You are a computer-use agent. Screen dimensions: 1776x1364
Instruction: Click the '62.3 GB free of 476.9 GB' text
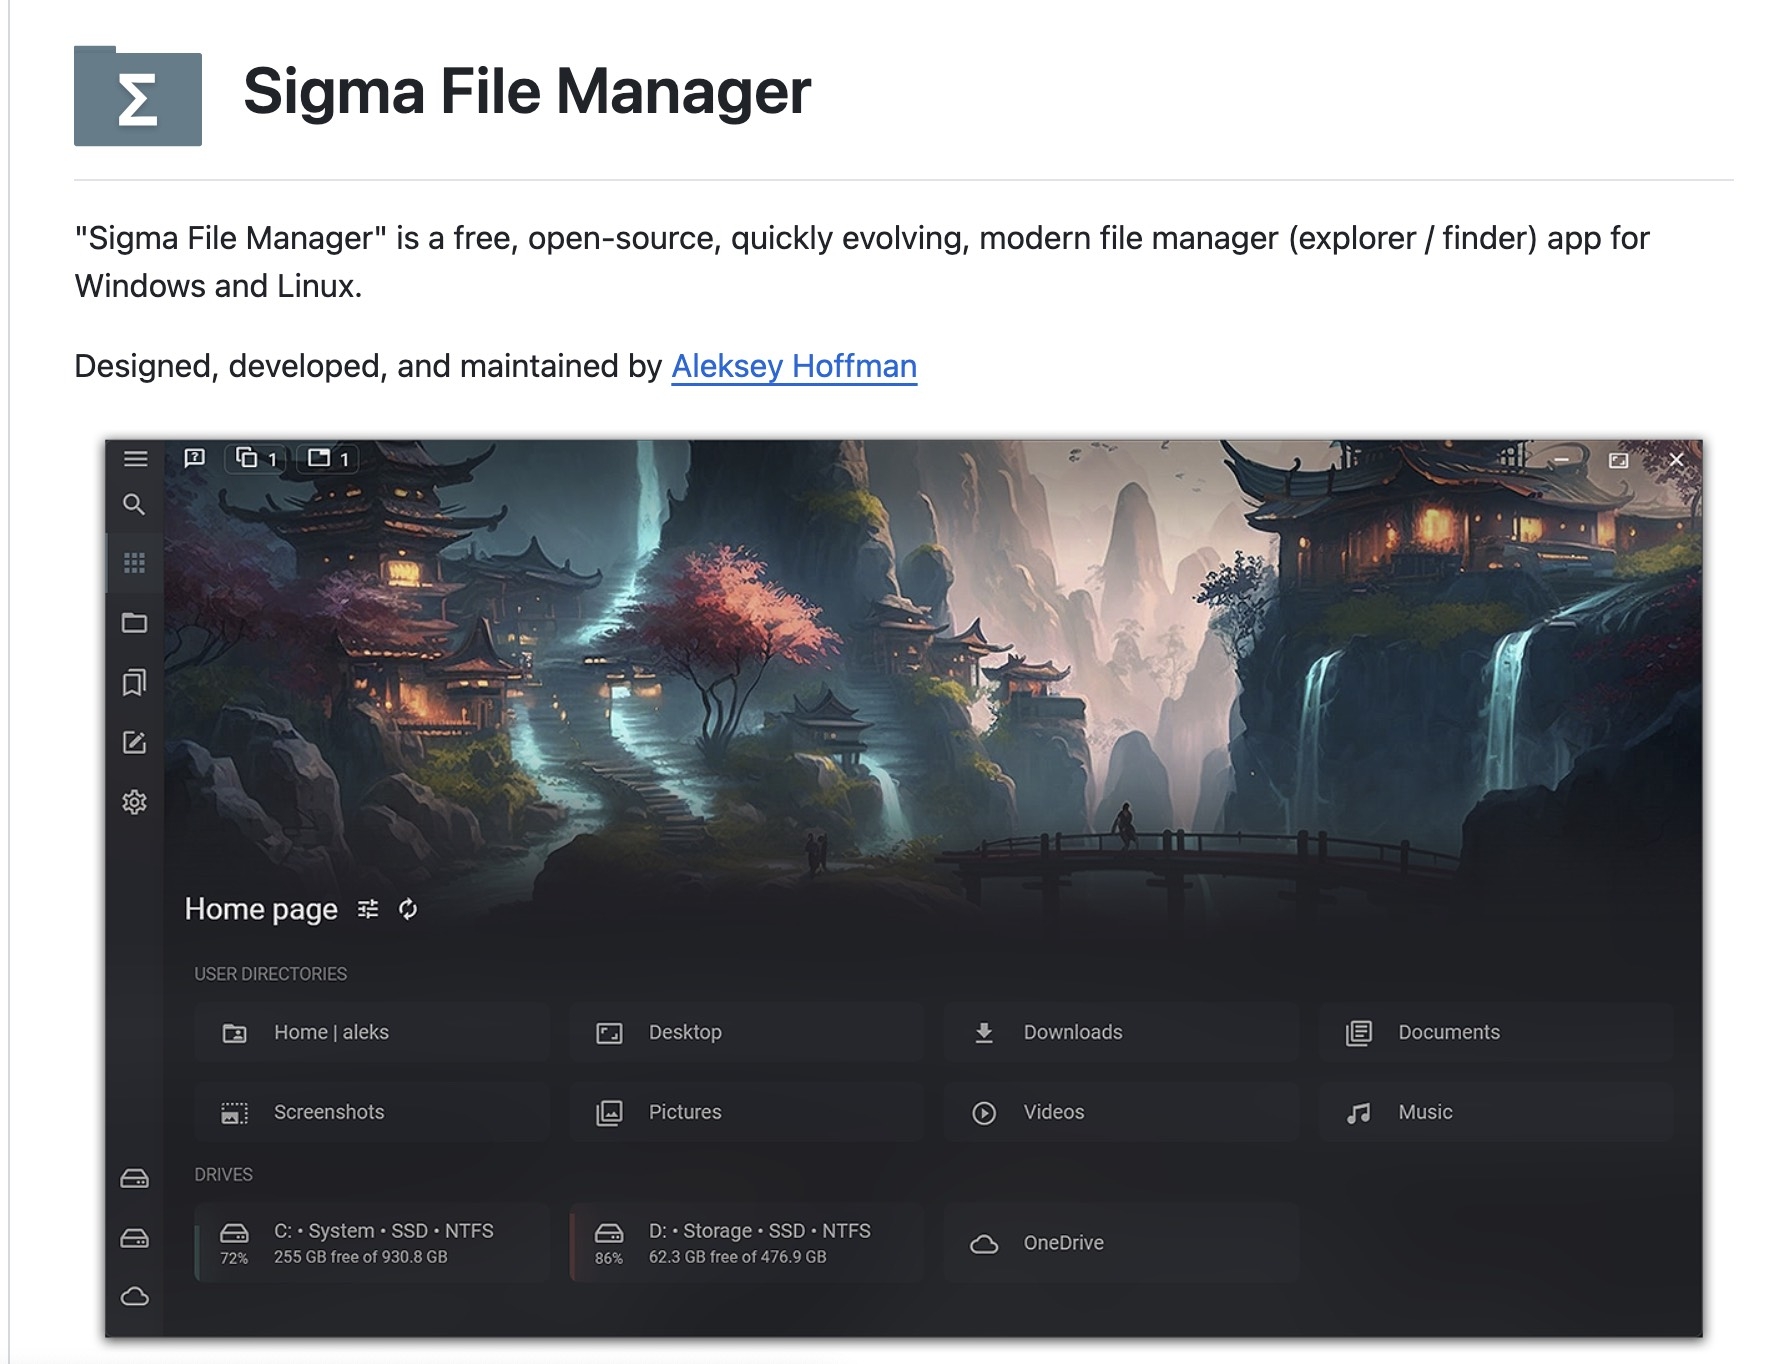pyautogui.click(x=738, y=1257)
